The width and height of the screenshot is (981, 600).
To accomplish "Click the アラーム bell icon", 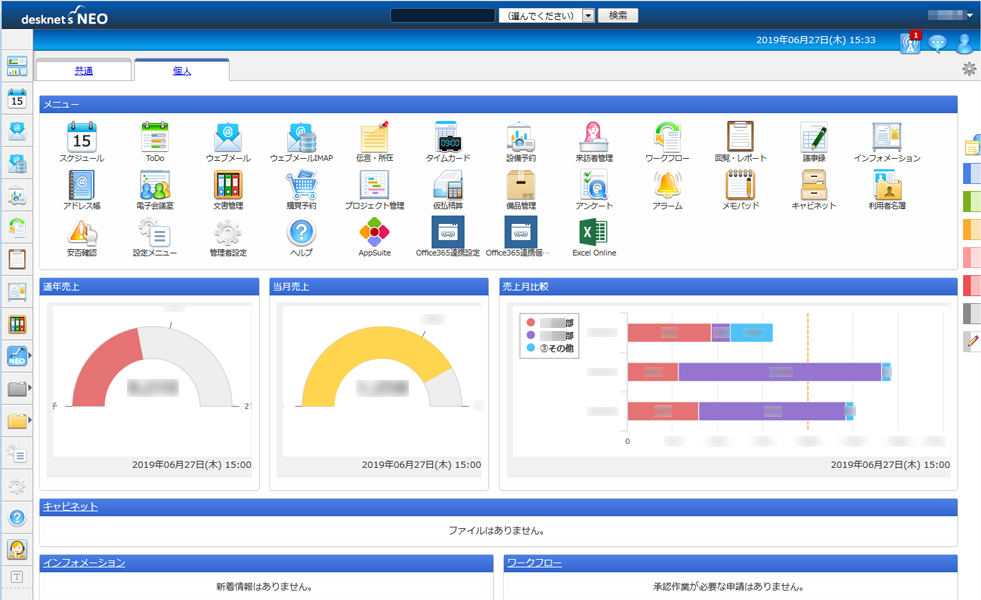I will 667,185.
